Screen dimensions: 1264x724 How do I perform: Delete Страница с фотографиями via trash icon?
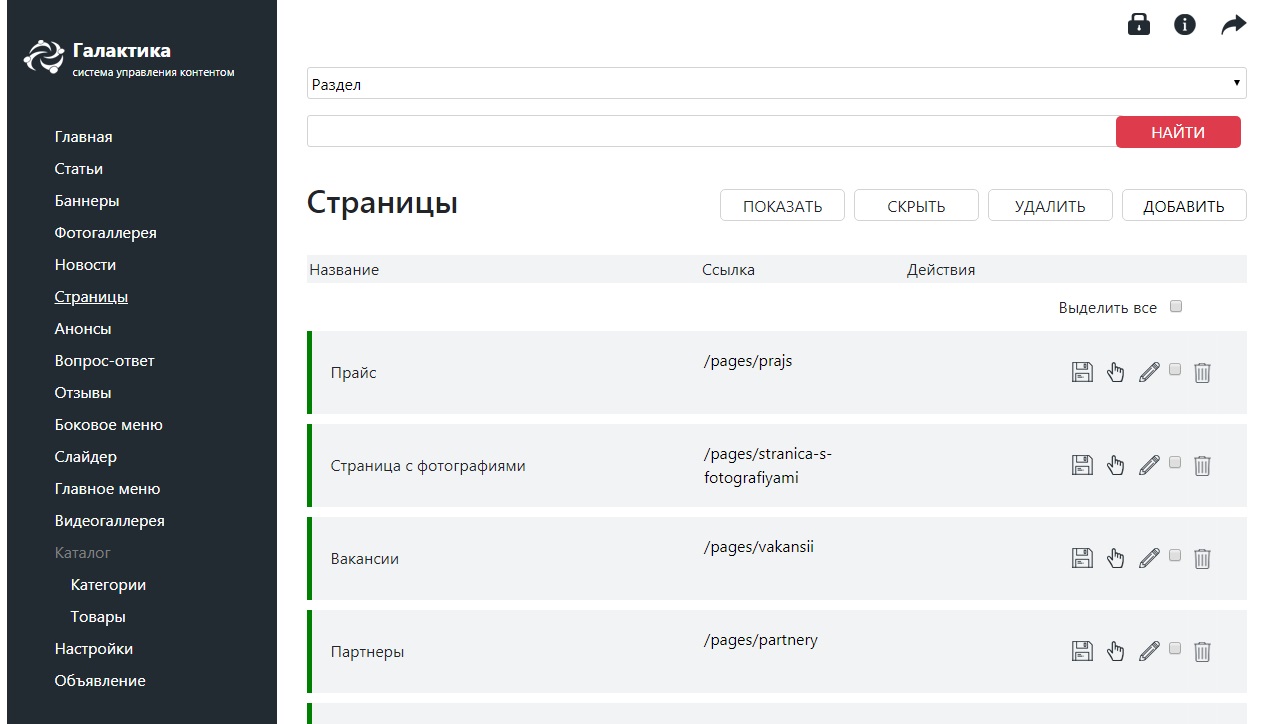(1202, 465)
